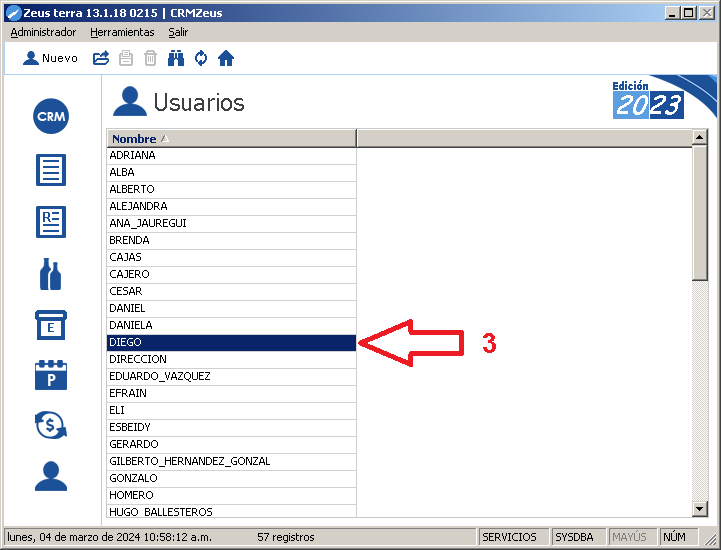Screen dimensions: 721x550
Task: Open the calendar P sidebar icon
Action: click(x=51, y=375)
